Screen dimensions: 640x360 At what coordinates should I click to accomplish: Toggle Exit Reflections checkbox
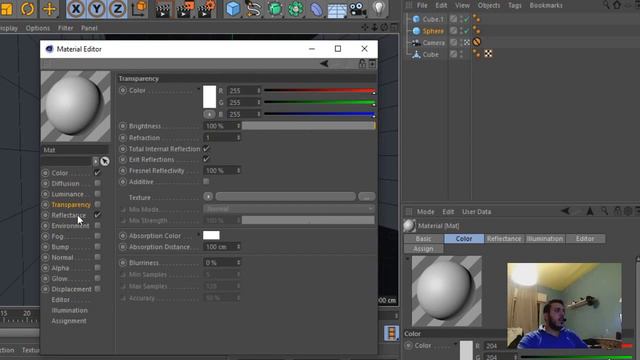coord(206,159)
